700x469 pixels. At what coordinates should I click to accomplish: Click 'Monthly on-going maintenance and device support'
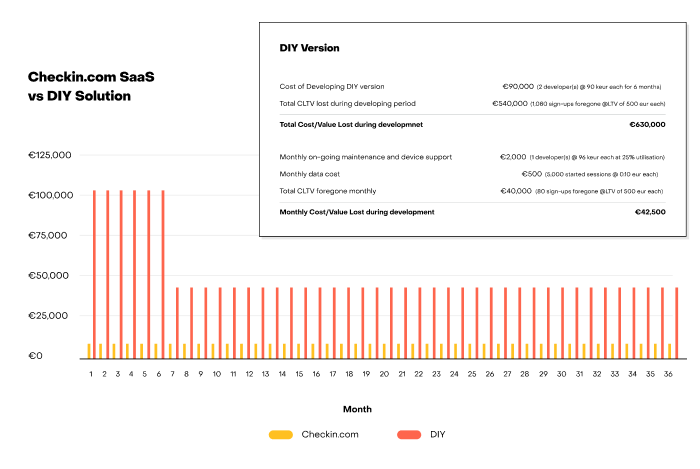click(x=366, y=157)
